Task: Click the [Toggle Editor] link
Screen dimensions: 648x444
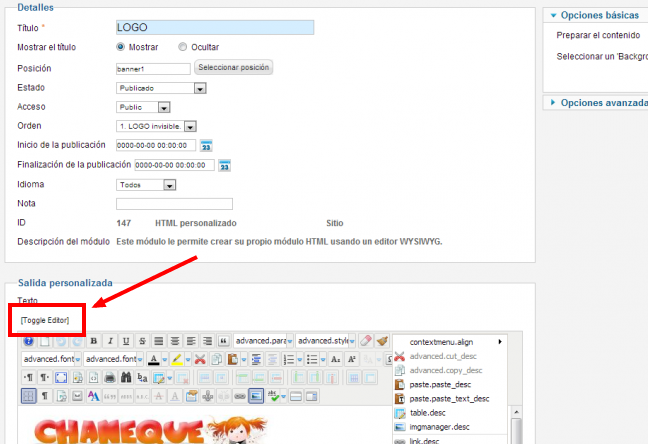Action: point(45,320)
